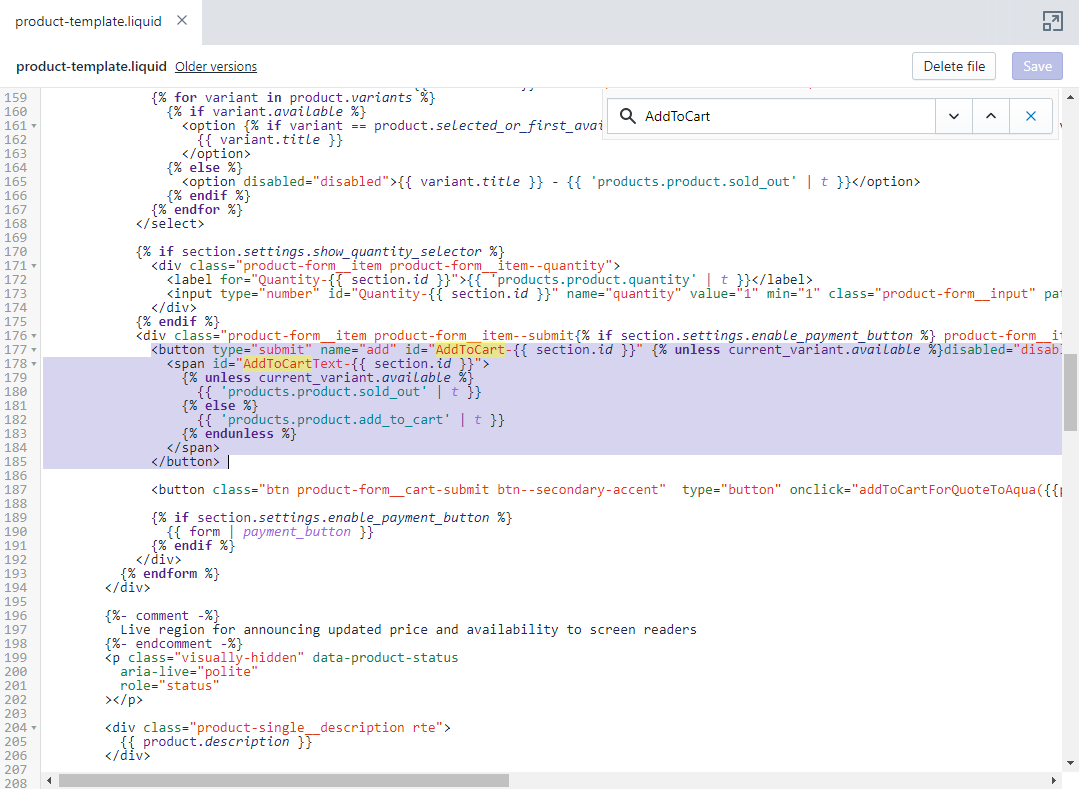
Task: Open the Older versions link
Action: pyautogui.click(x=216, y=67)
